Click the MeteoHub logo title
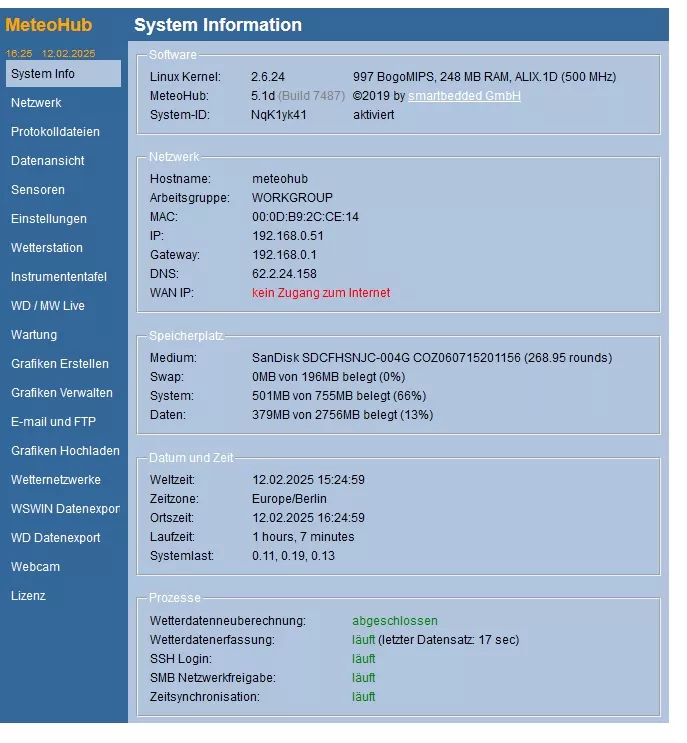The image size is (687, 743). point(49,25)
